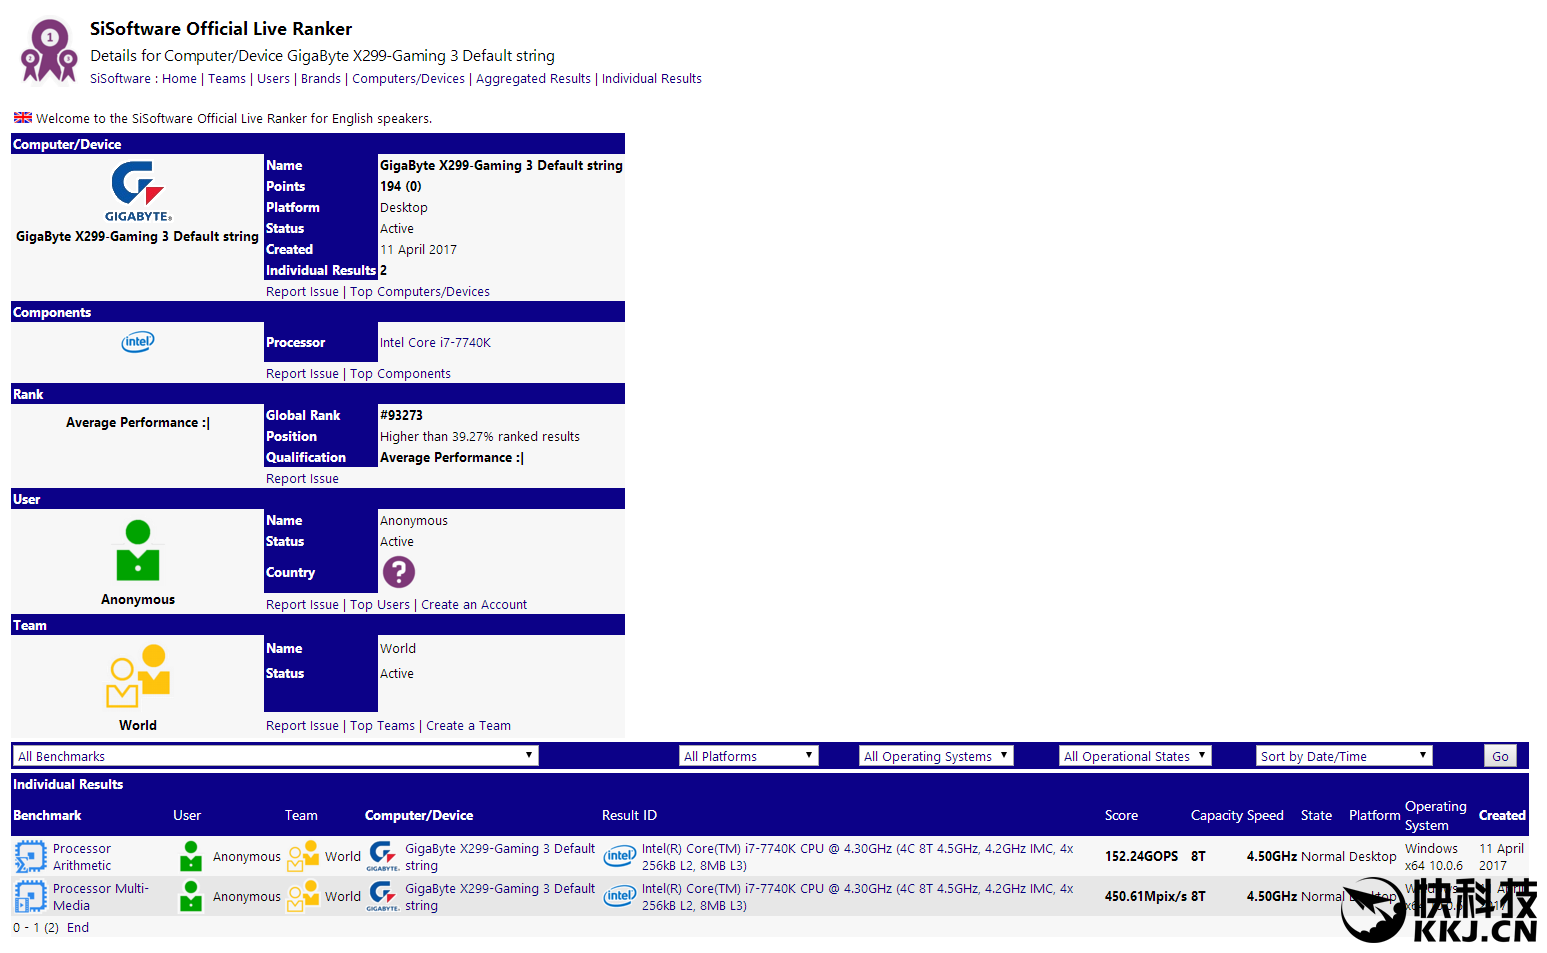Open Computers/Devices navigation link
Image resolution: width=1547 pixels, height=953 pixels.
(408, 79)
